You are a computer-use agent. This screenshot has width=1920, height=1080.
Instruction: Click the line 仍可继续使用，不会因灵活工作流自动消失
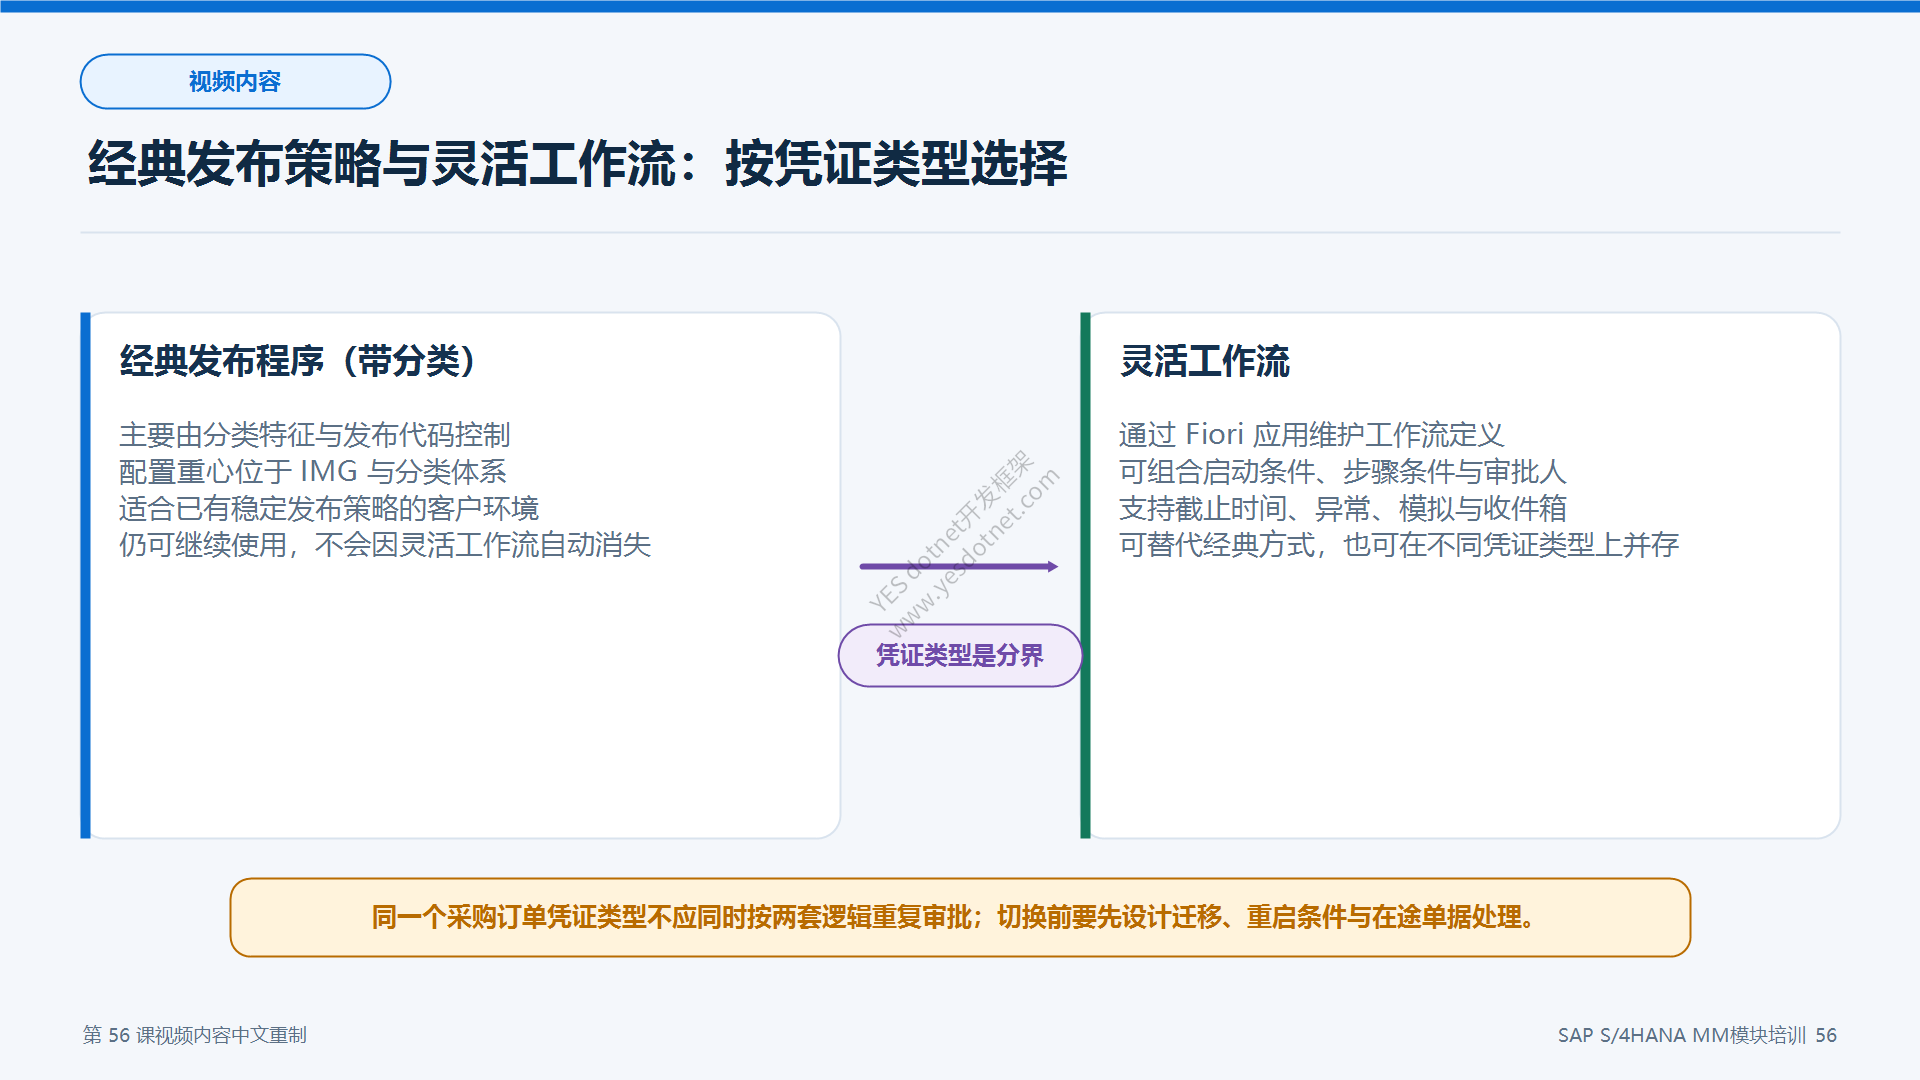[385, 545]
